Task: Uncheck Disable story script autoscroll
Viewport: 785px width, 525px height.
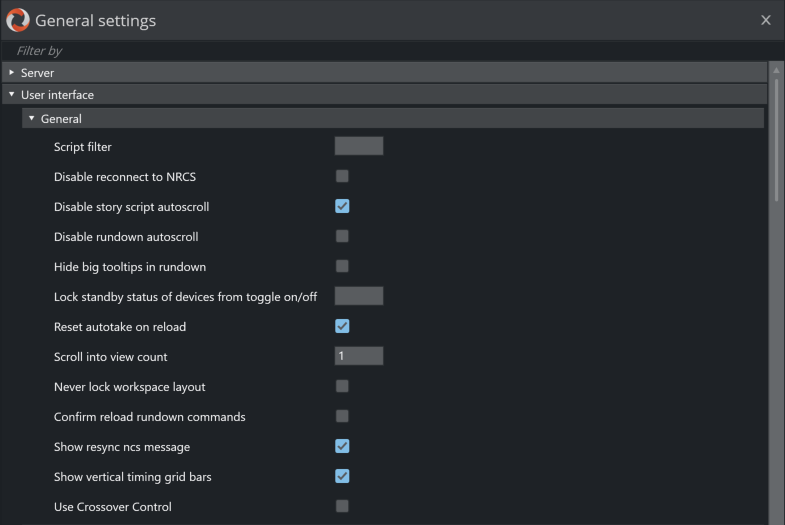Action: (342, 206)
